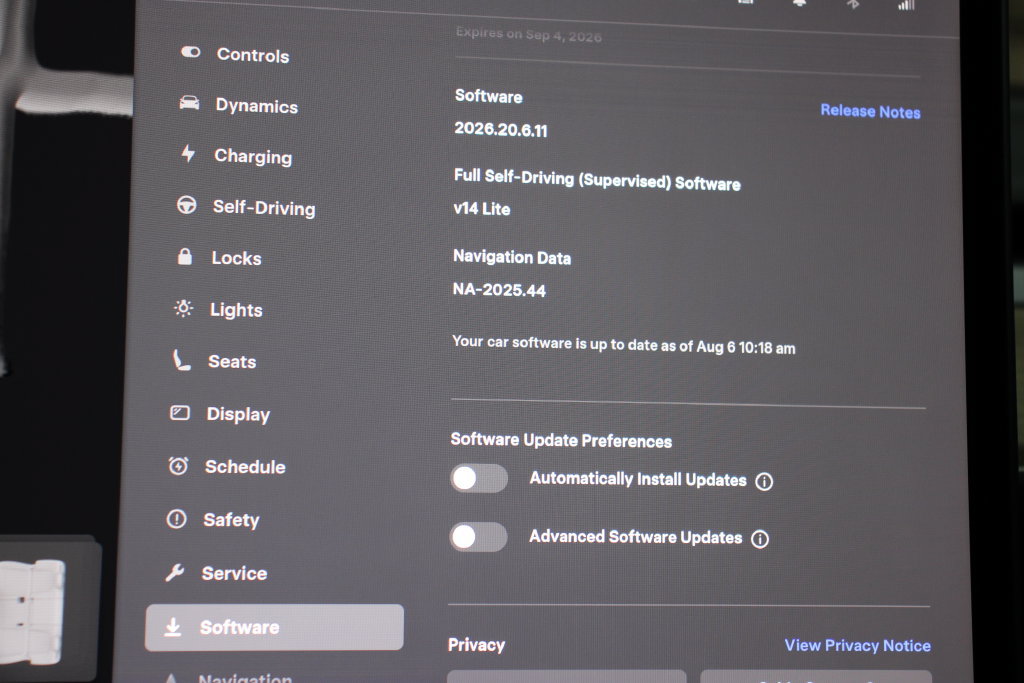
Task: Open View Privacy Notice link
Action: (857, 645)
